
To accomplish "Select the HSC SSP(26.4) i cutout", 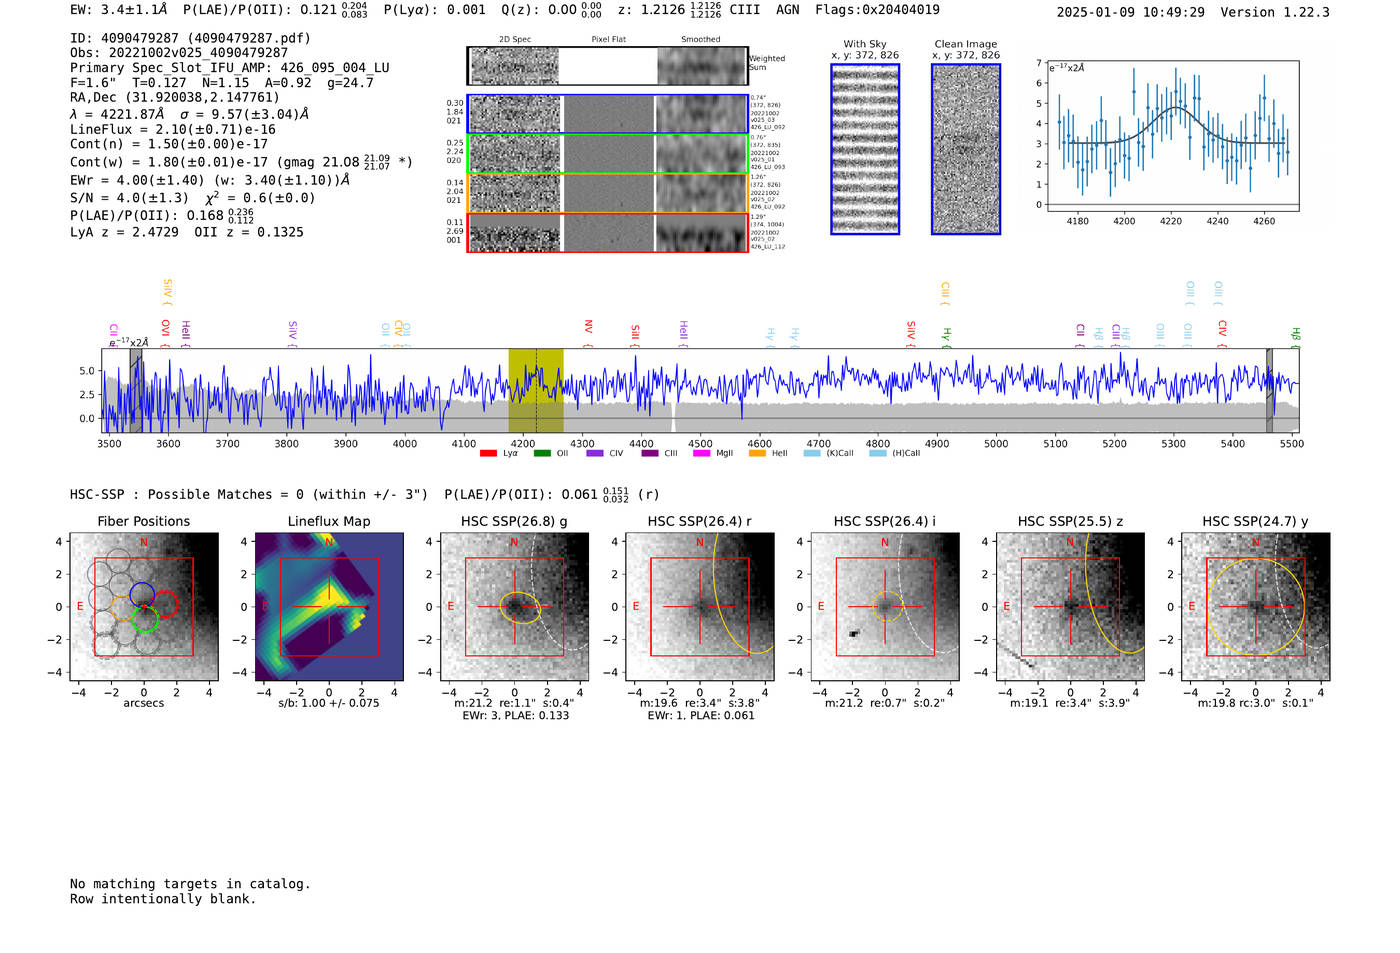I will 885,607.
